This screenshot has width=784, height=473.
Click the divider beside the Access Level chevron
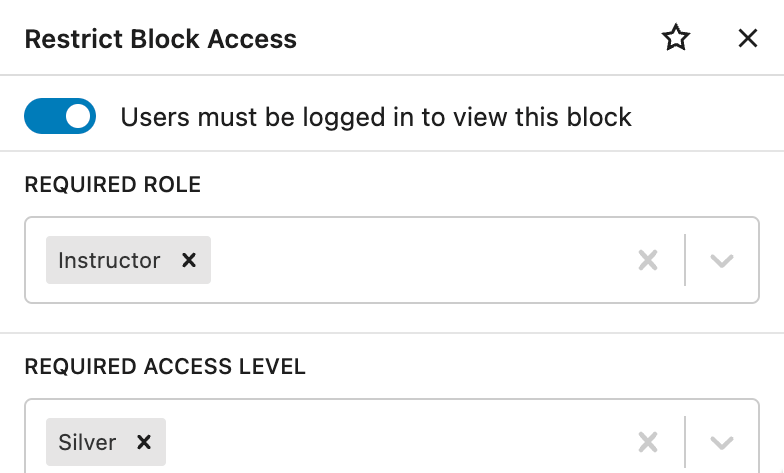(x=685, y=442)
